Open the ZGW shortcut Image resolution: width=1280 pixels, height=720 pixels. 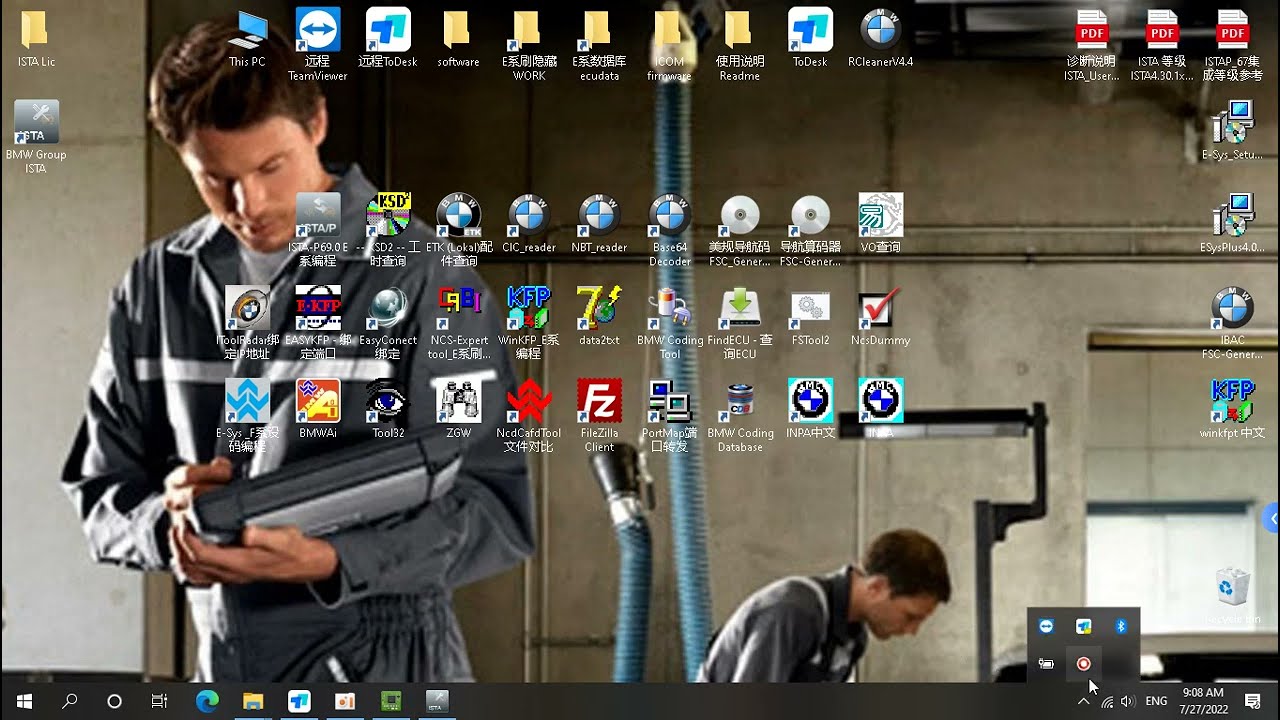[x=459, y=409]
